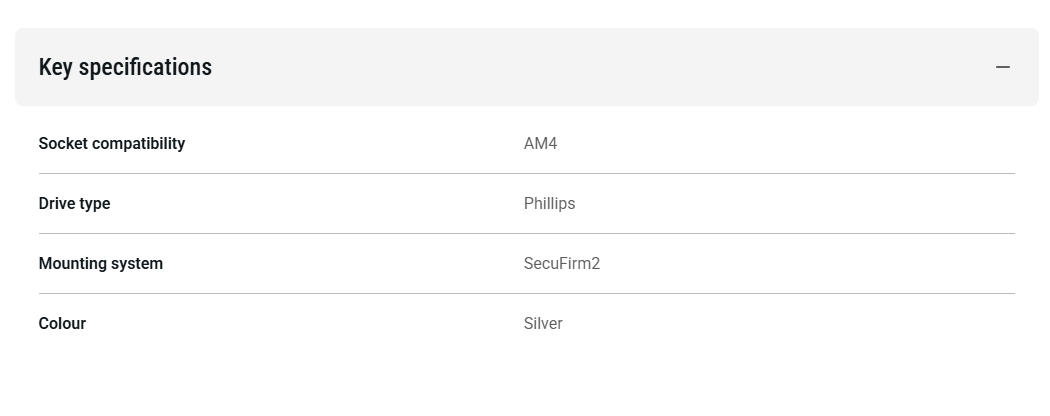Click the divider line below Socket compatibility

tap(526, 173)
